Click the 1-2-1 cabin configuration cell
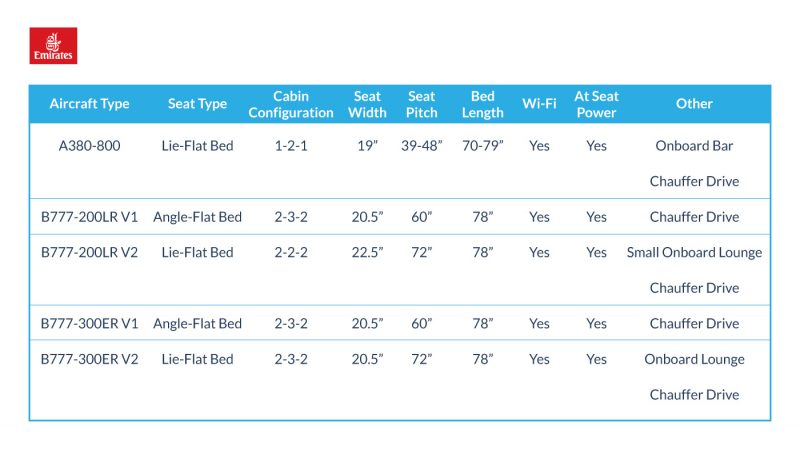The height and width of the screenshot is (450, 800). coord(291,146)
